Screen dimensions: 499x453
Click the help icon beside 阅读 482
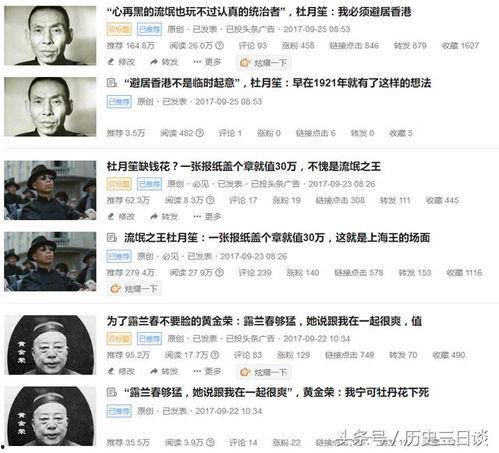pos(199,133)
